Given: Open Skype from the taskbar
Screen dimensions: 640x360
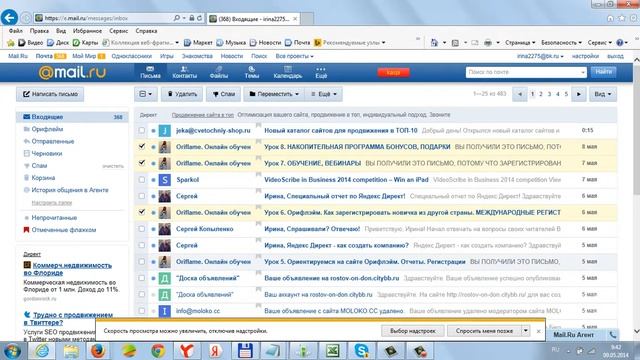Looking at the screenshot, I should tap(361, 351).
